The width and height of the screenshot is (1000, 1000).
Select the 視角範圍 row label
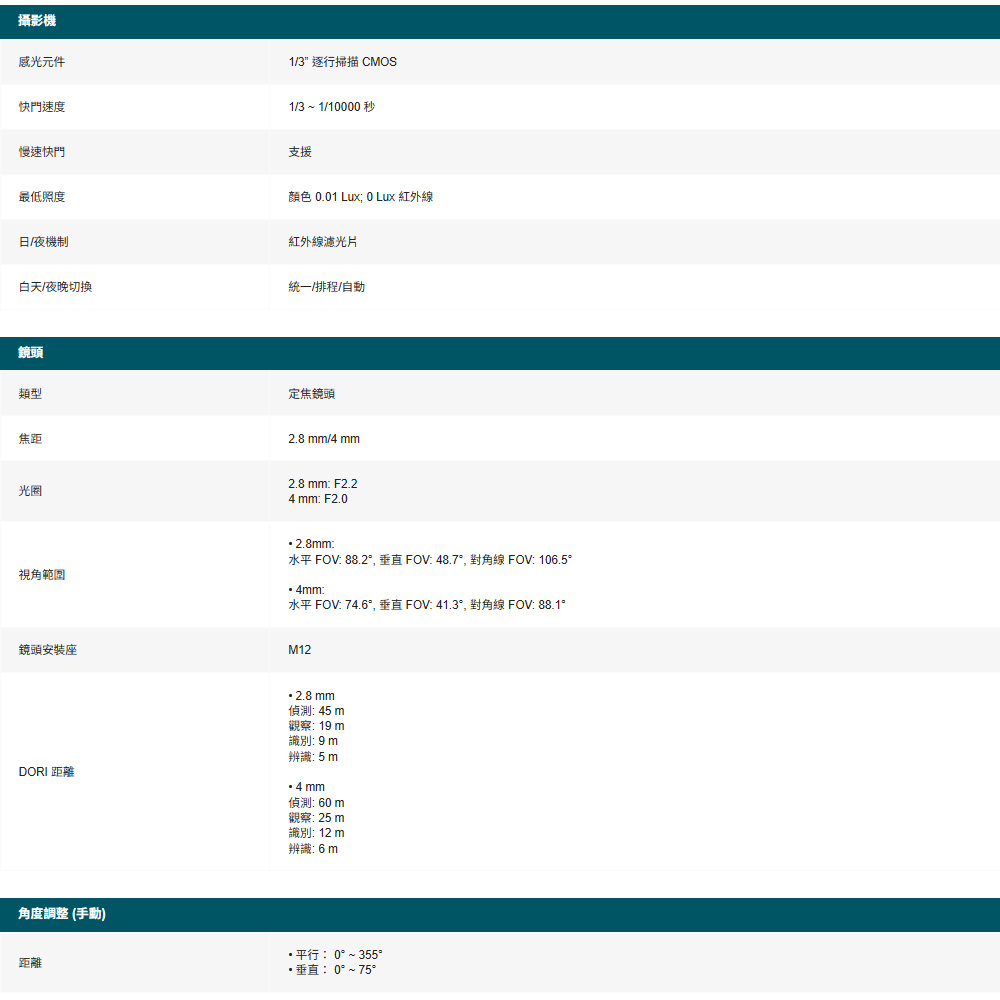click(x=42, y=575)
